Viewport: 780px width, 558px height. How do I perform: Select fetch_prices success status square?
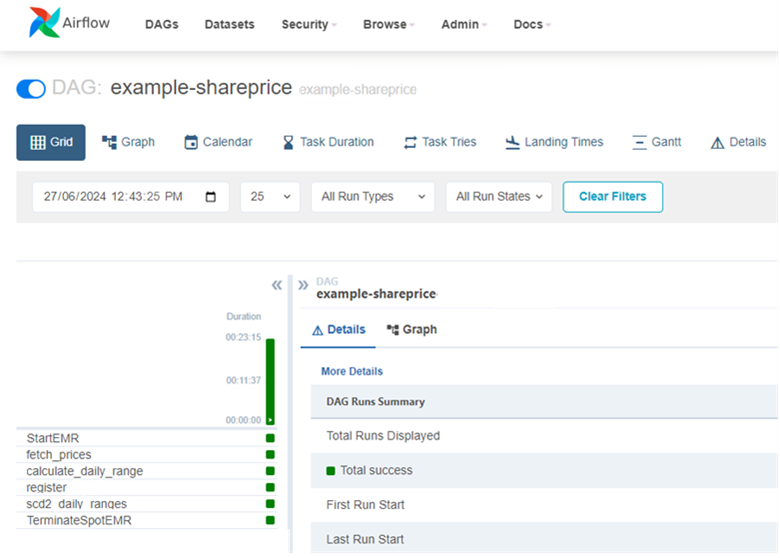pyautogui.click(x=270, y=455)
